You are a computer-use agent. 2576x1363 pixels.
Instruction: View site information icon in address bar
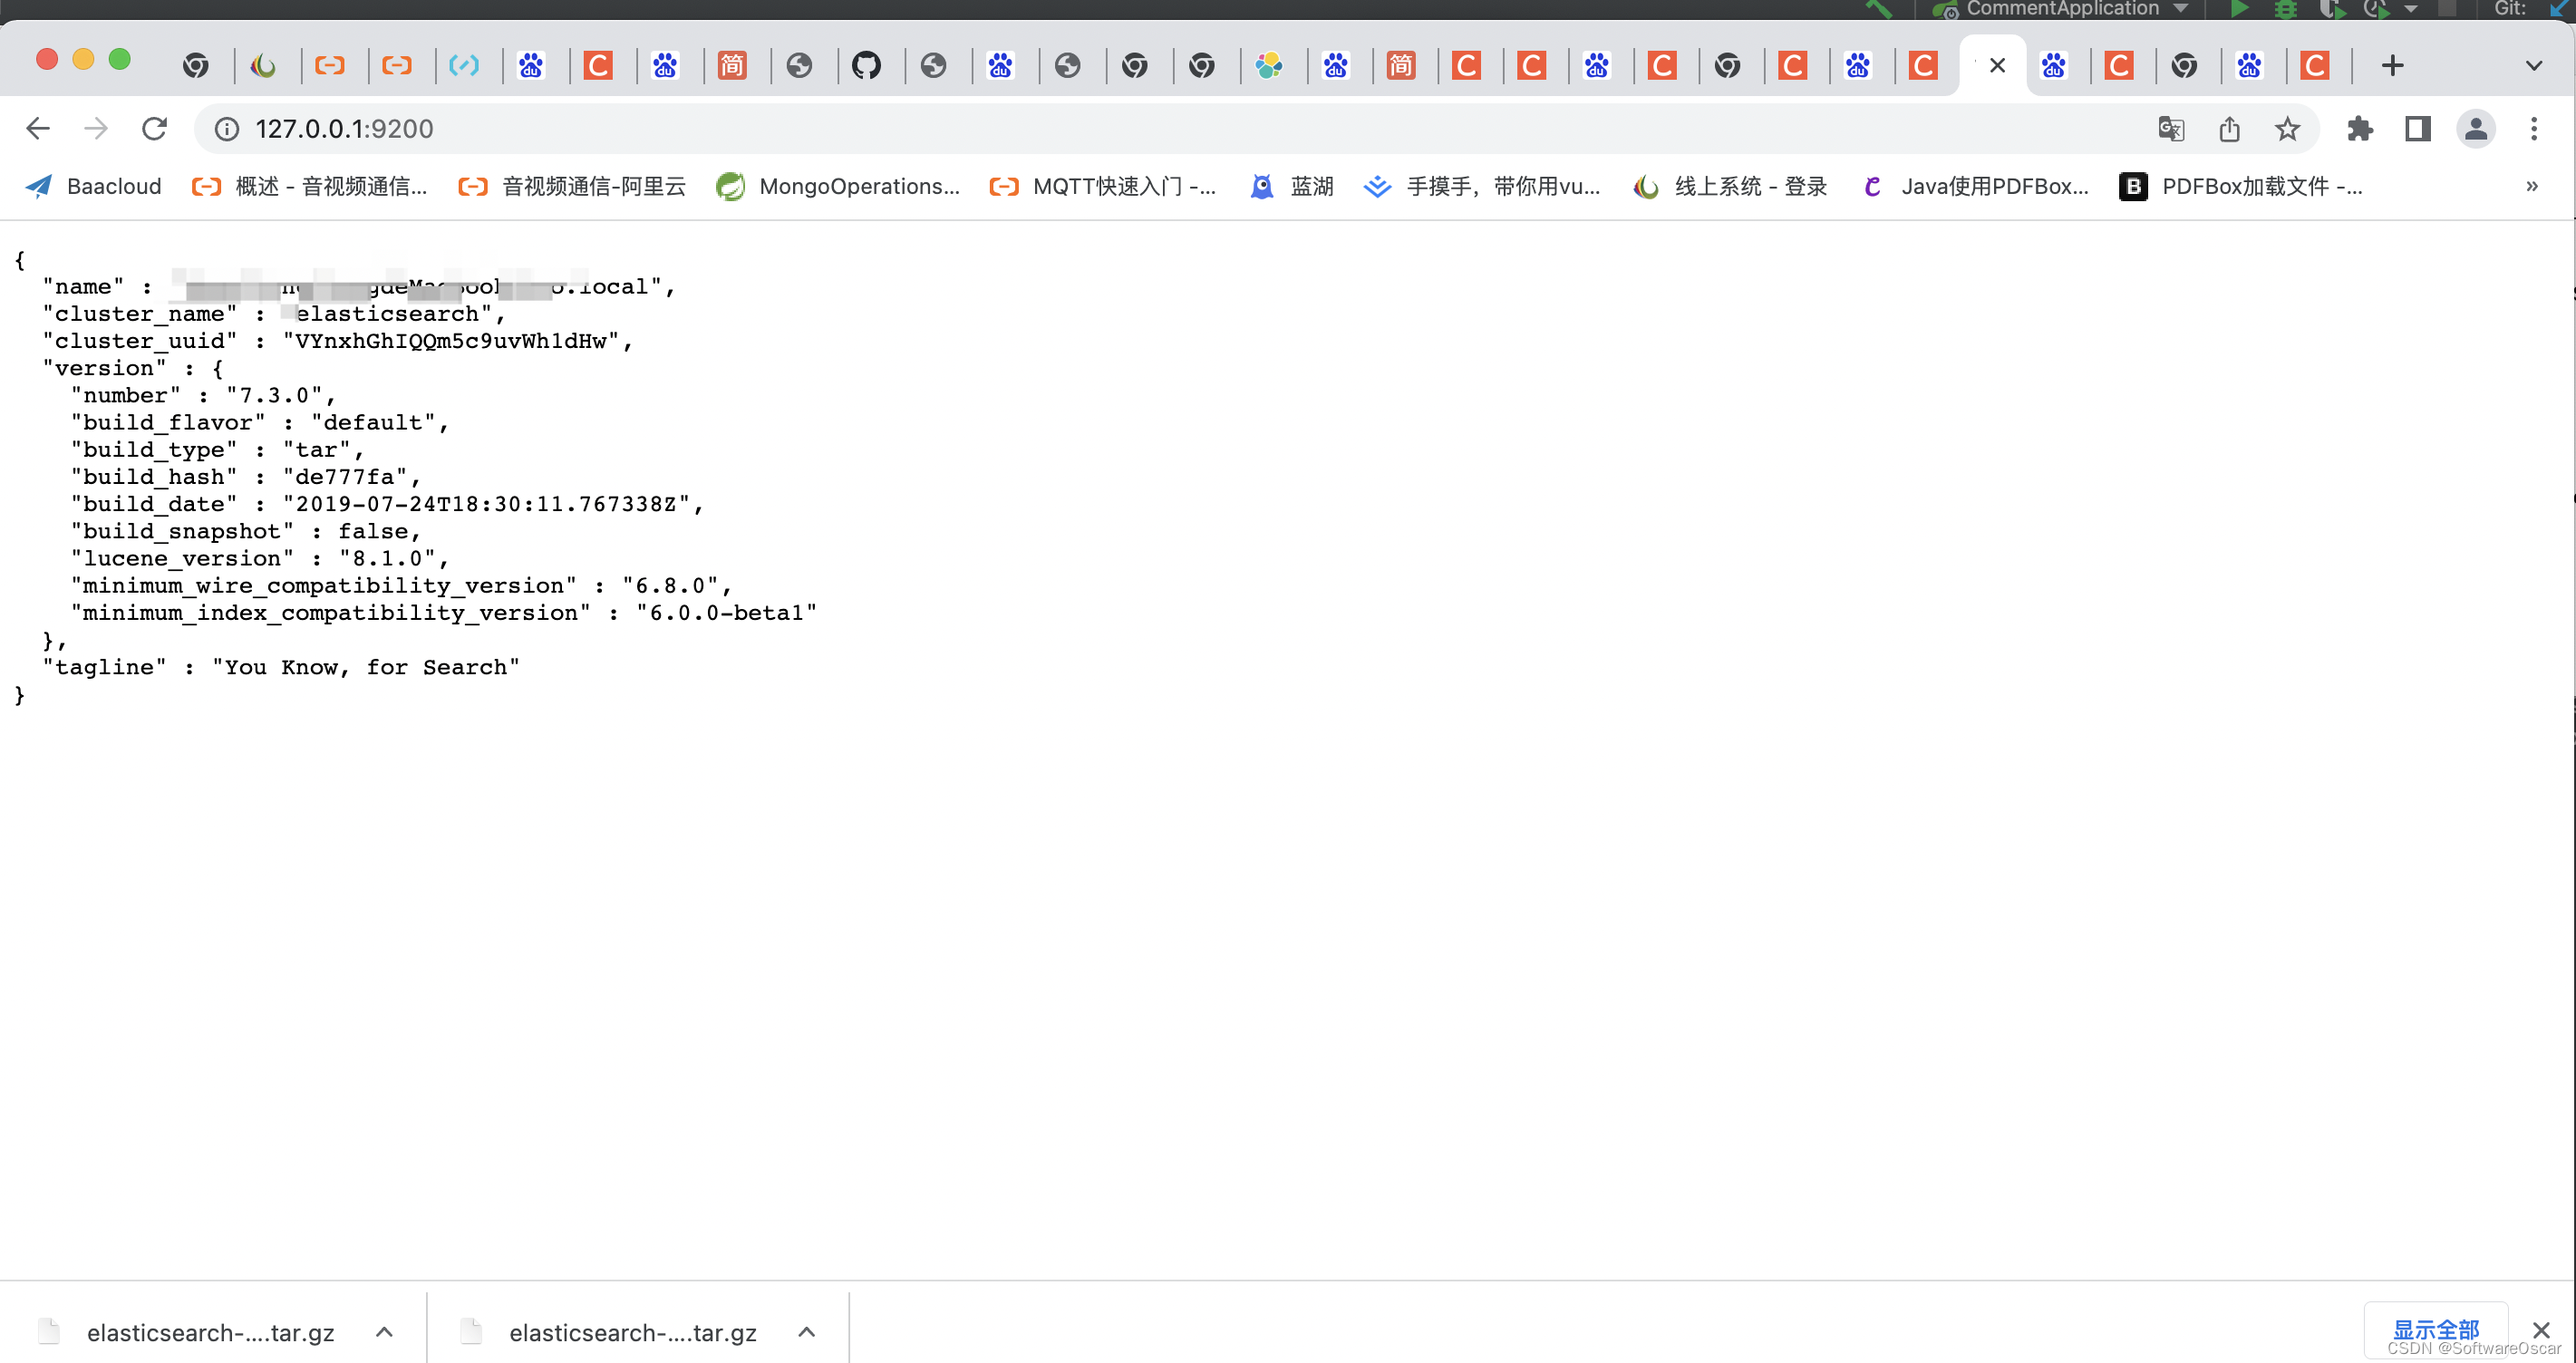[228, 129]
